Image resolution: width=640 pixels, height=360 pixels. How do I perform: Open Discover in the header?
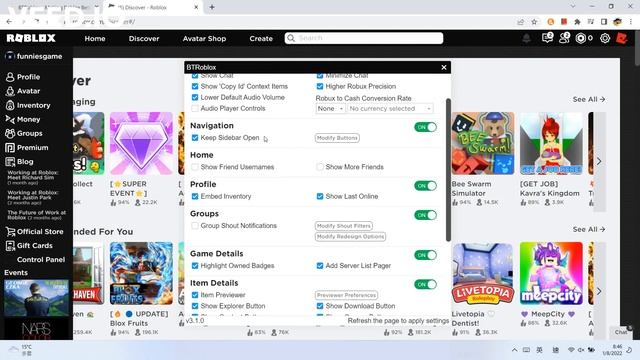144,38
